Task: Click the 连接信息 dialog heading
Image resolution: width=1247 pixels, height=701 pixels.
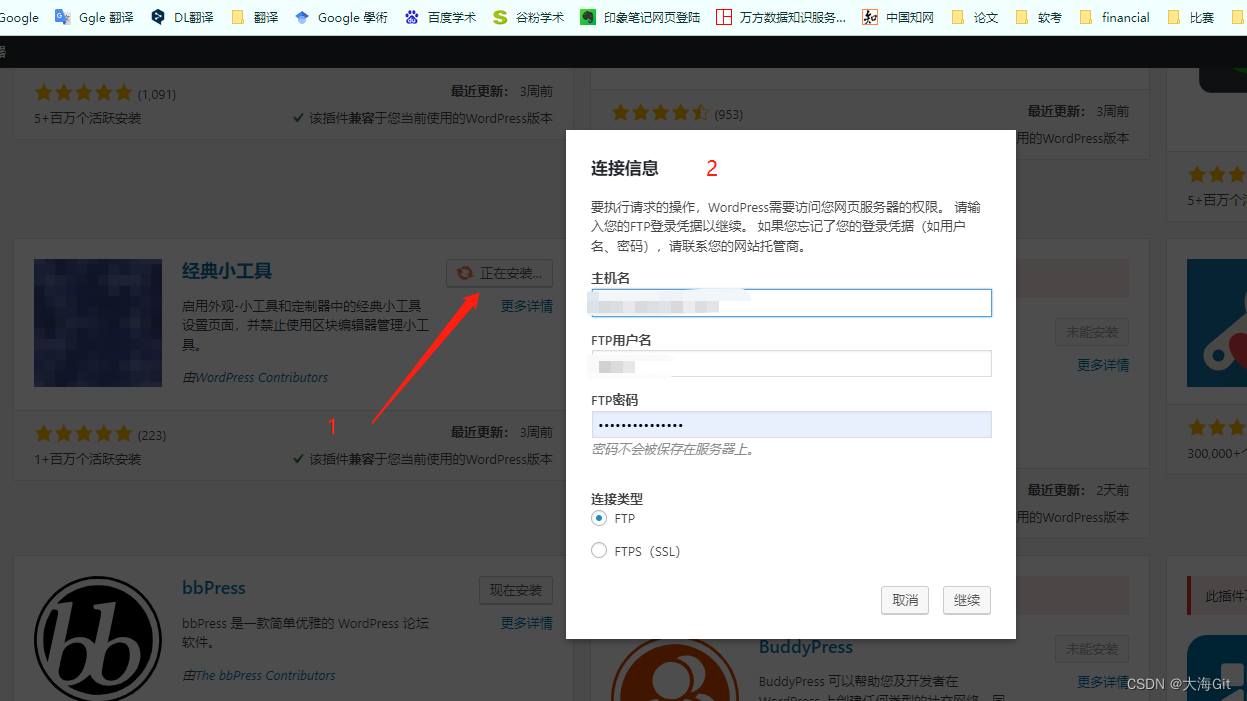Action: [625, 168]
